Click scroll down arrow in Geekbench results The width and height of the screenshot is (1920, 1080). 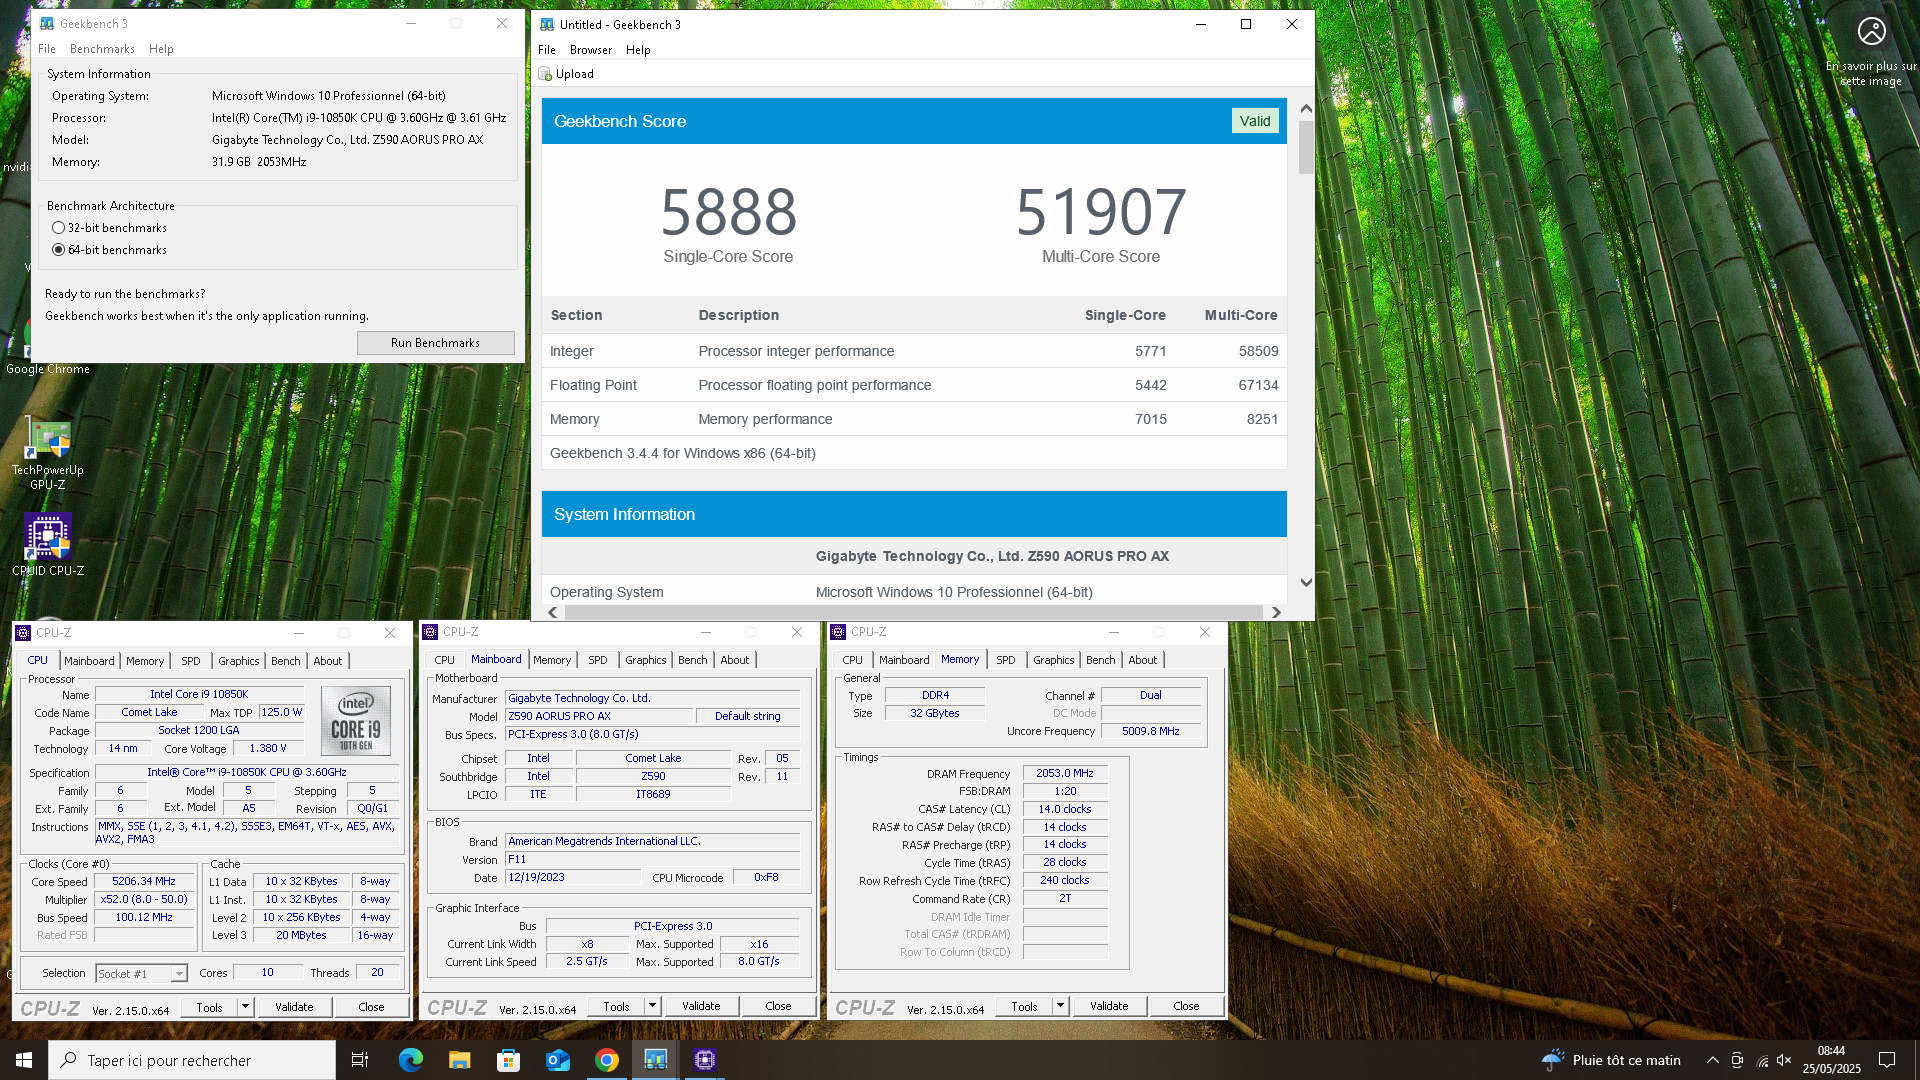[x=1306, y=582]
